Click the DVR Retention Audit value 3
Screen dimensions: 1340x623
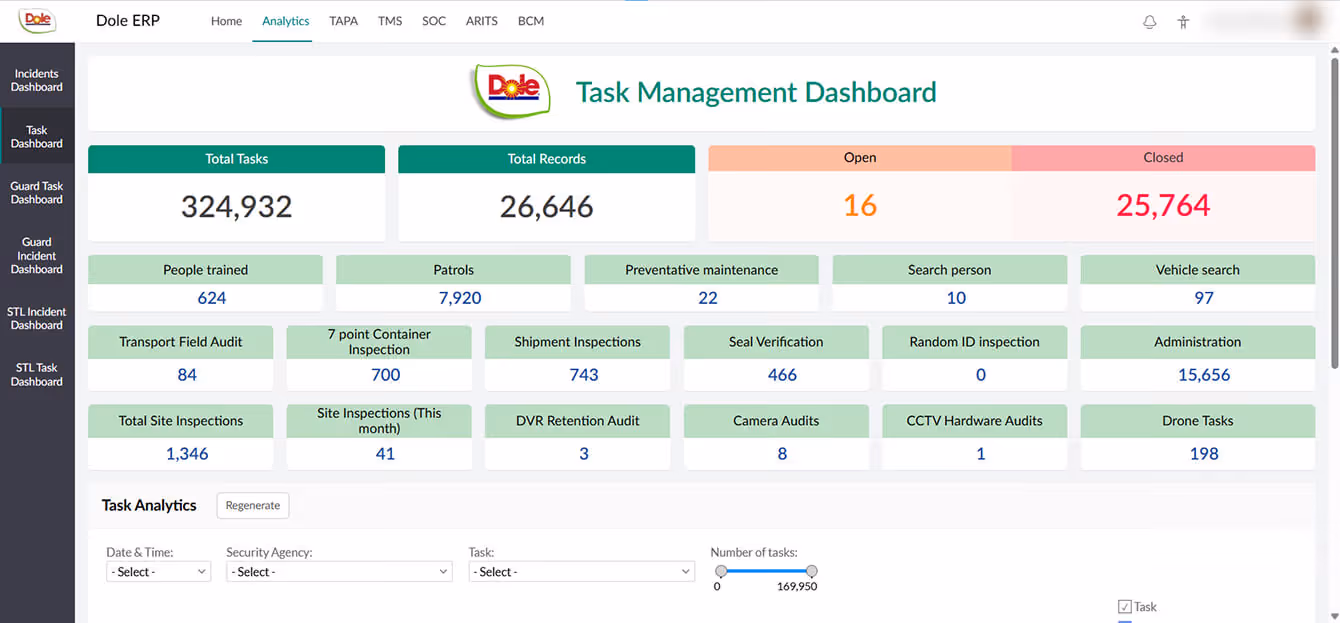(584, 454)
